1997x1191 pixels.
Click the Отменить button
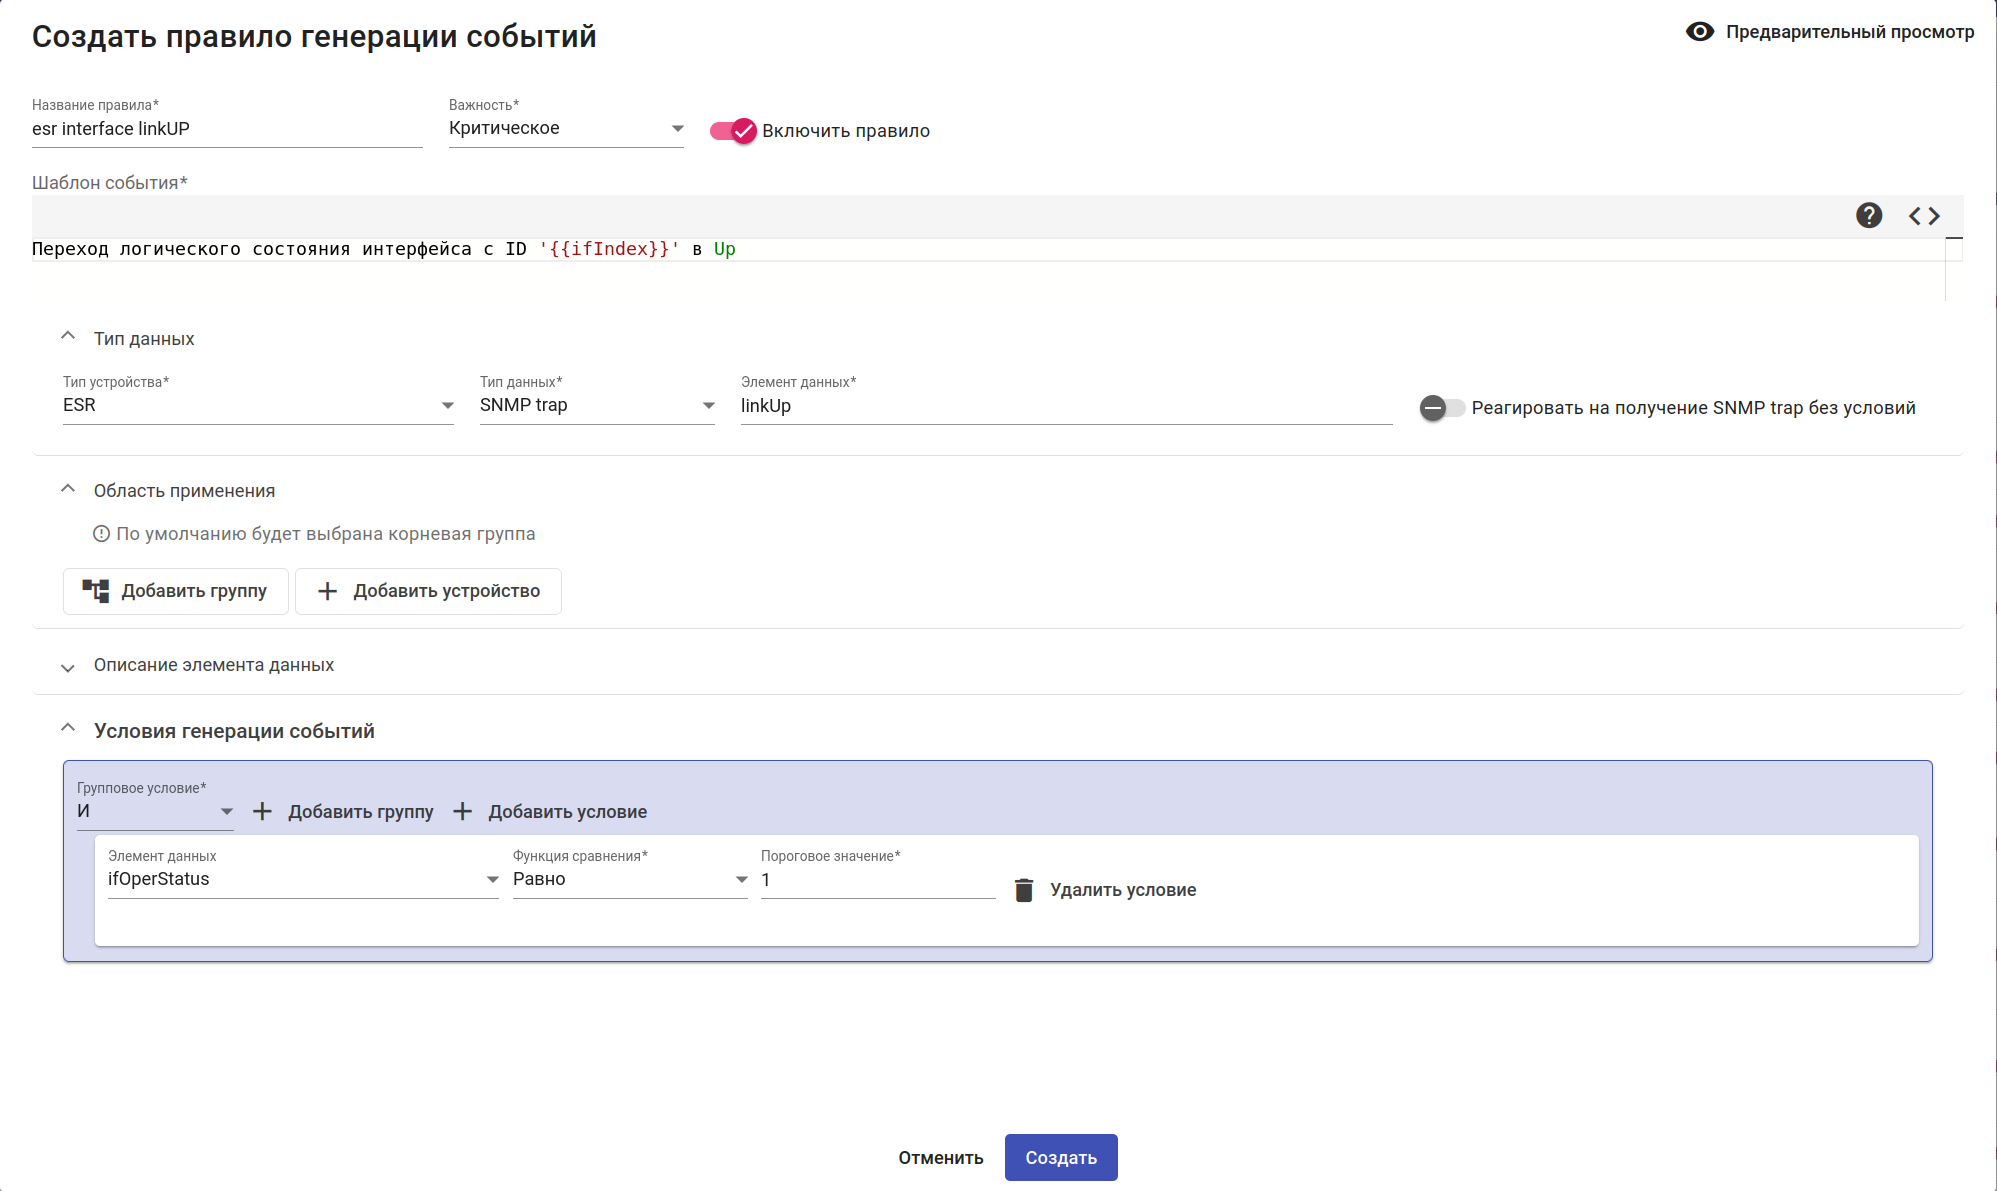pos(940,1157)
